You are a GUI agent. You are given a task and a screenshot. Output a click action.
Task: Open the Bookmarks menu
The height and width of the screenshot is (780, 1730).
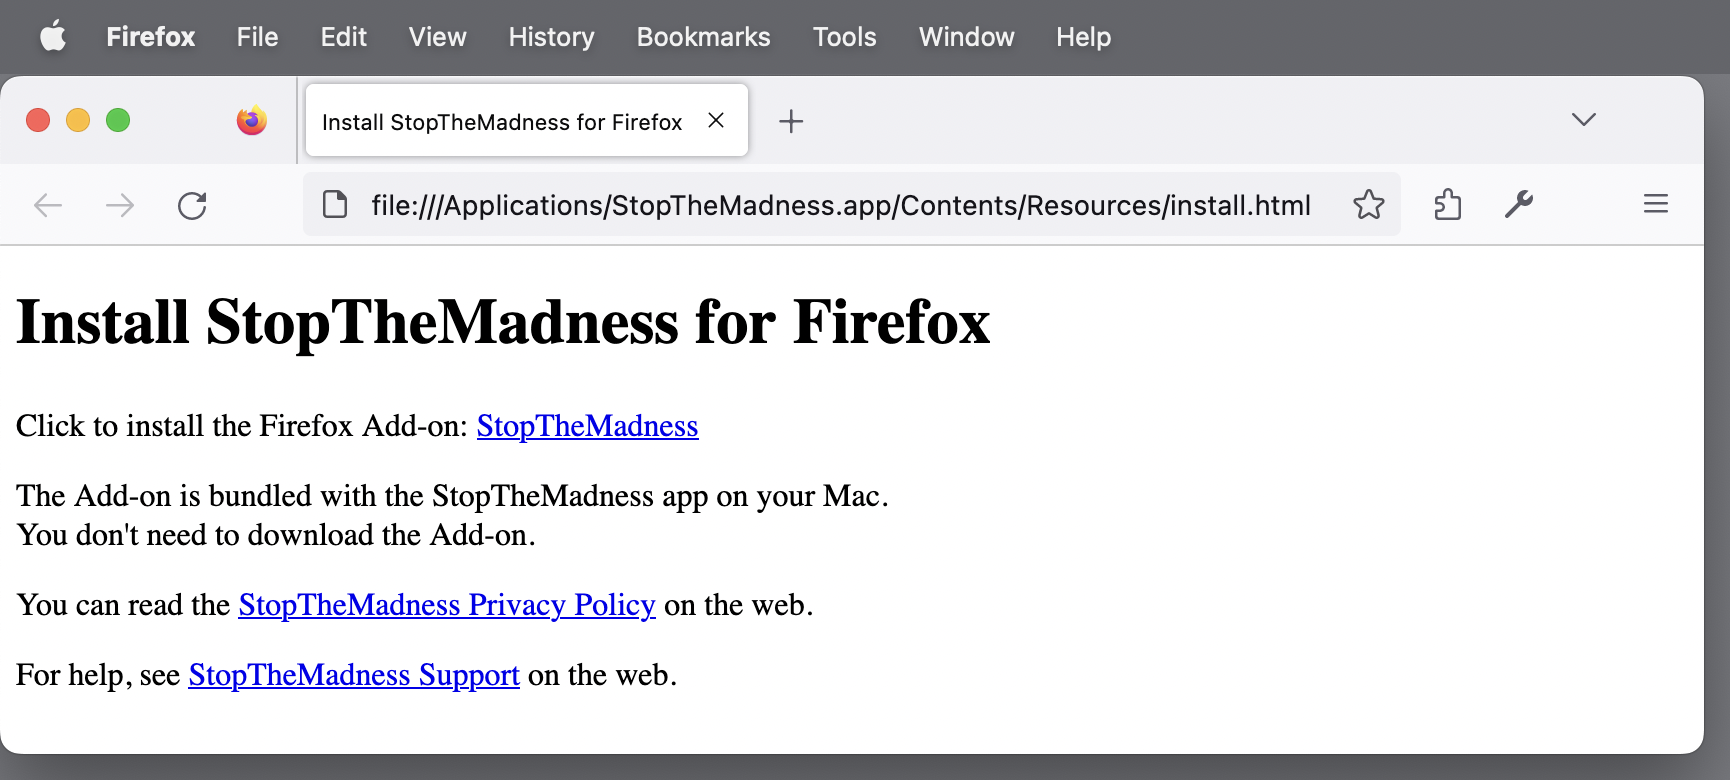pyautogui.click(x=703, y=37)
